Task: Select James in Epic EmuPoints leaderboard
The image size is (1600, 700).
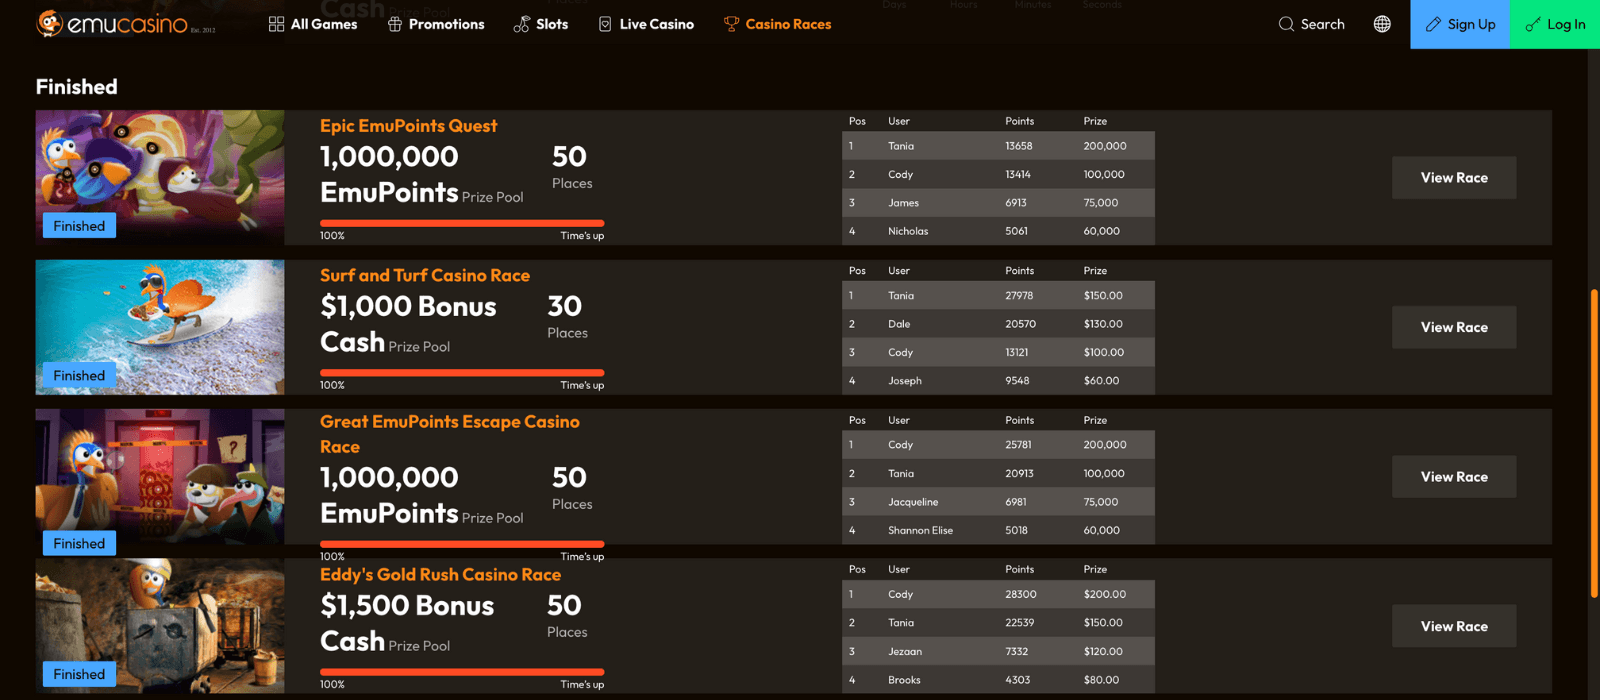Action: point(903,203)
